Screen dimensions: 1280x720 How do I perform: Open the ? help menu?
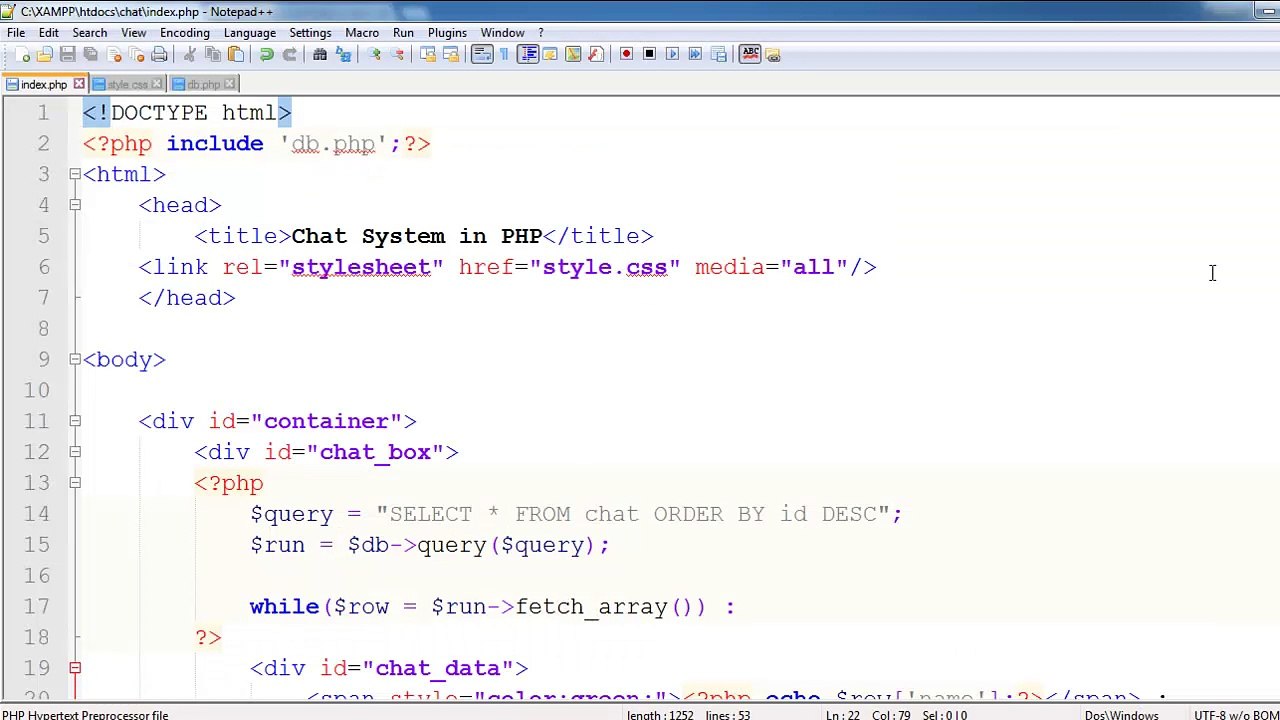click(541, 33)
